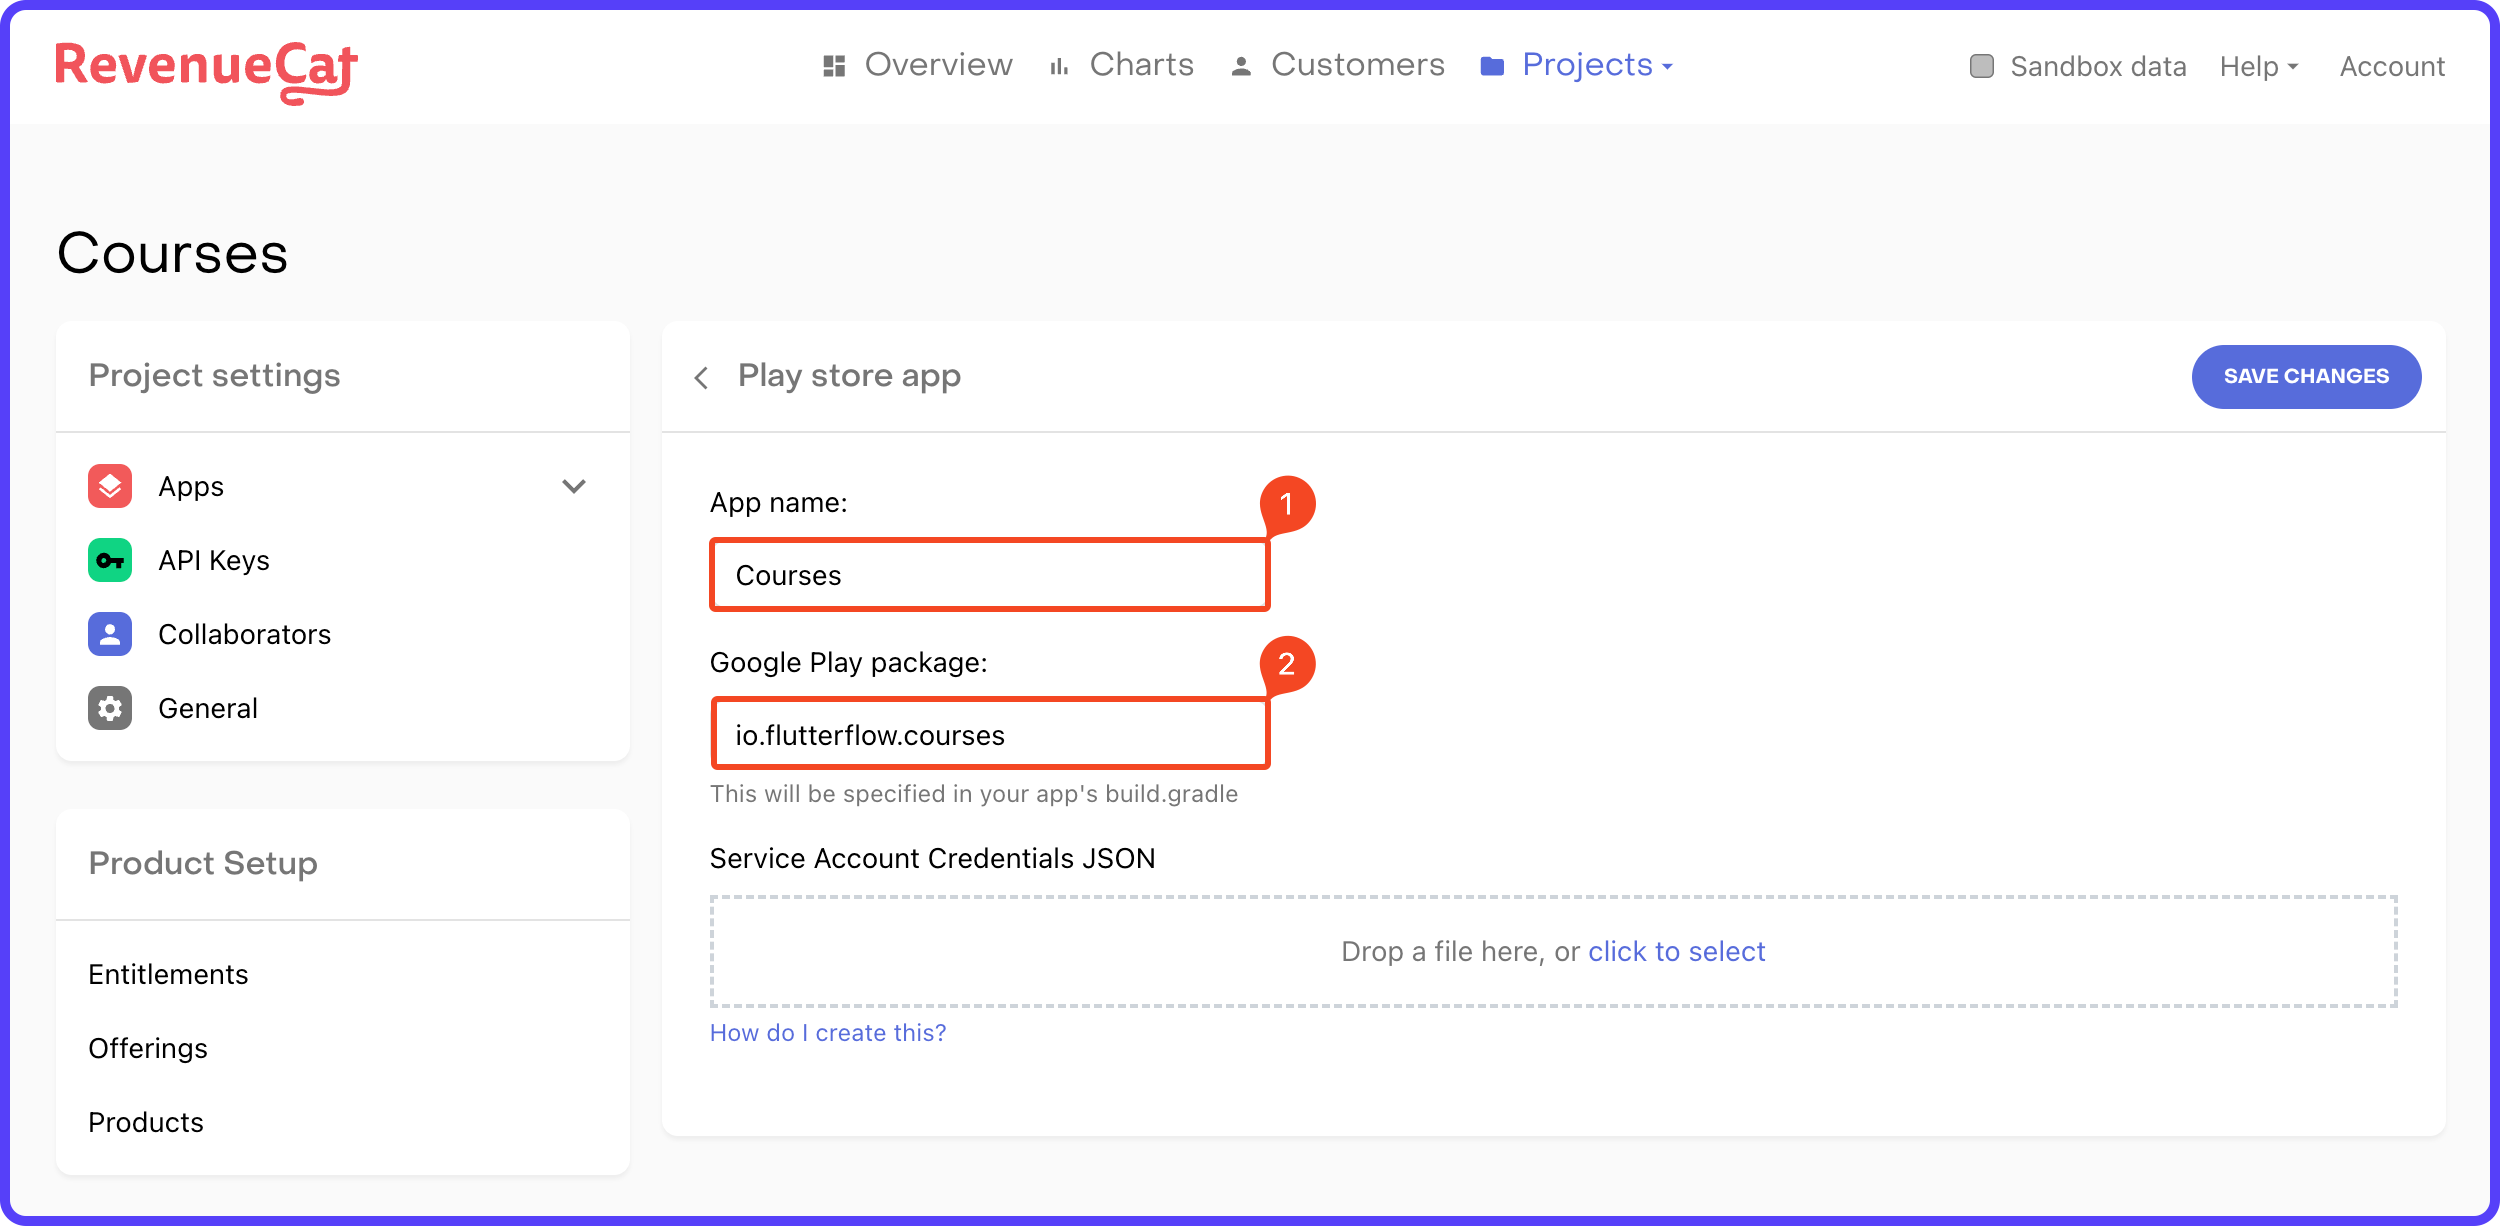
Task: Expand the Apps chevron in Project settings
Action: pyautogui.click(x=573, y=487)
